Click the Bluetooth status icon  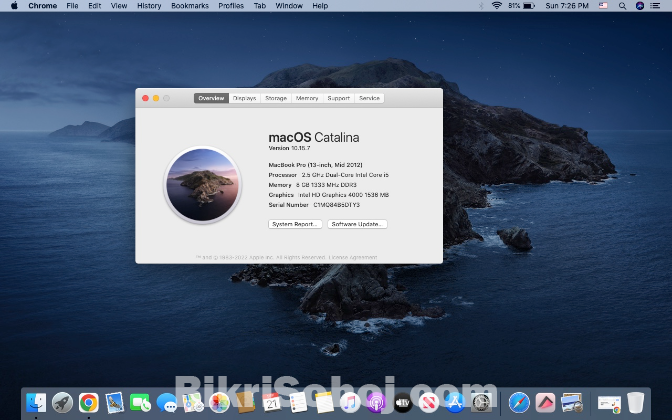click(x=481, y=6)
